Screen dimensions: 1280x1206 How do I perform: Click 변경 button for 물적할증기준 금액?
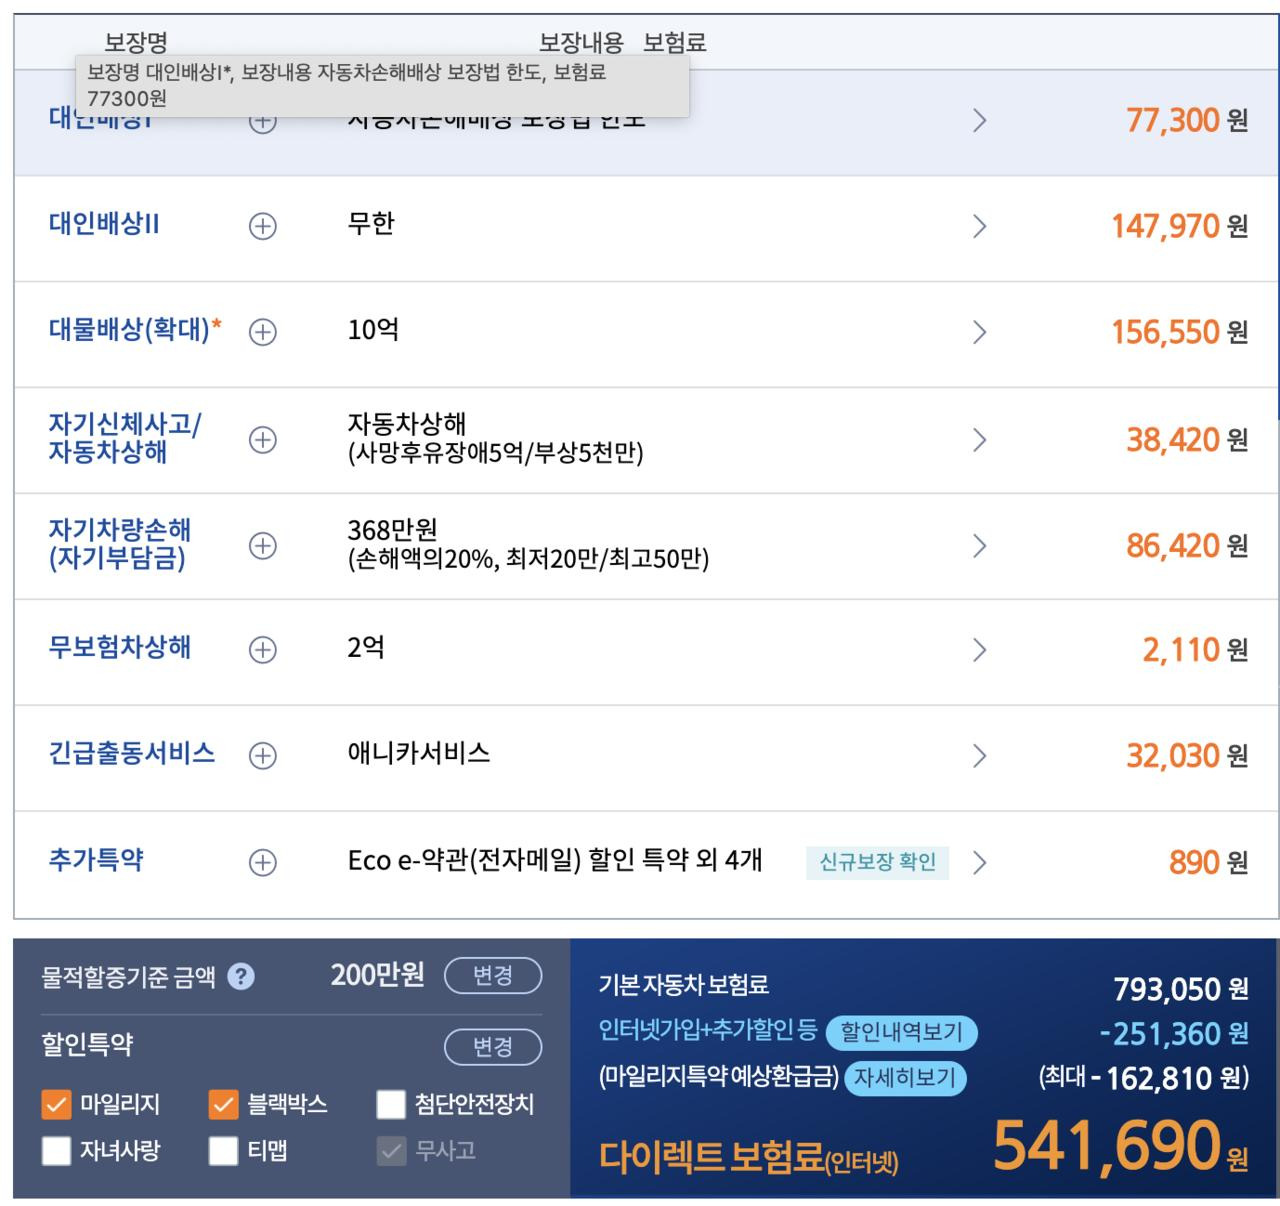tap(493, 975)
